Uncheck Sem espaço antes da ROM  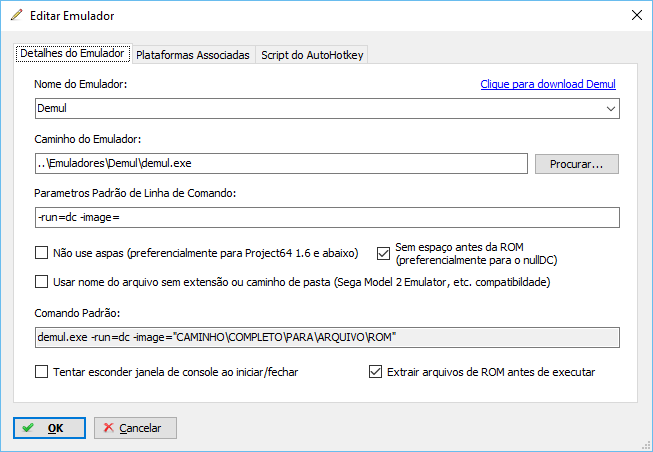[384, 253]
